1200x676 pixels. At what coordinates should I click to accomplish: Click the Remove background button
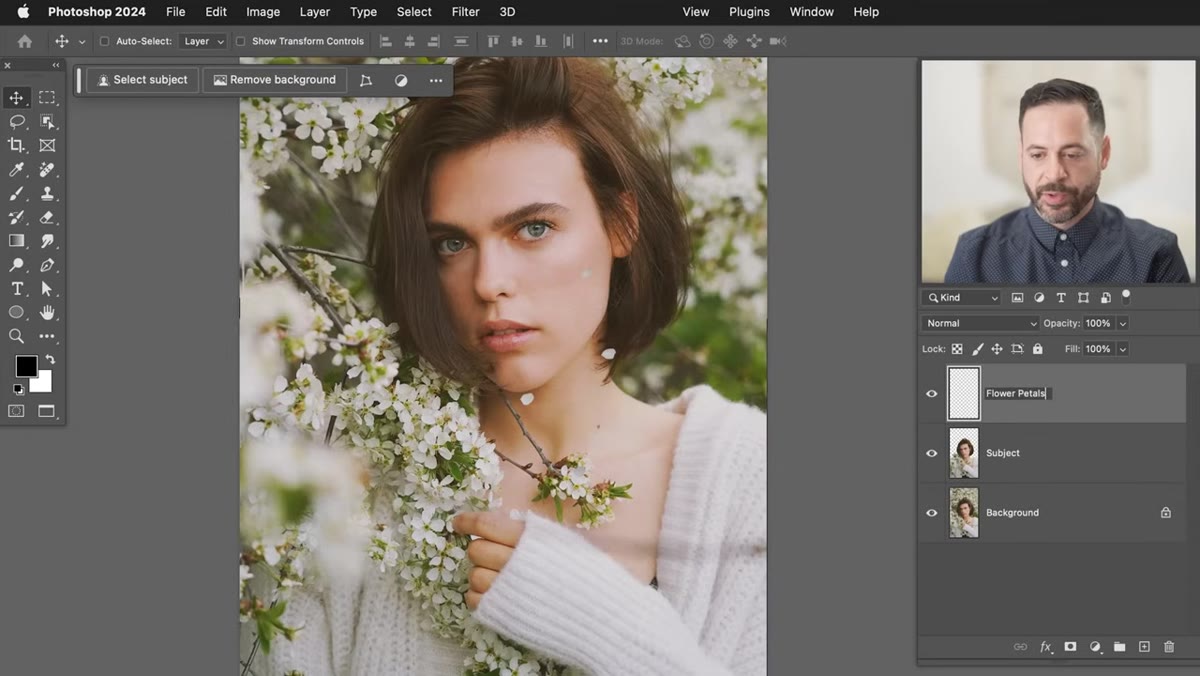tap(275, 80)
